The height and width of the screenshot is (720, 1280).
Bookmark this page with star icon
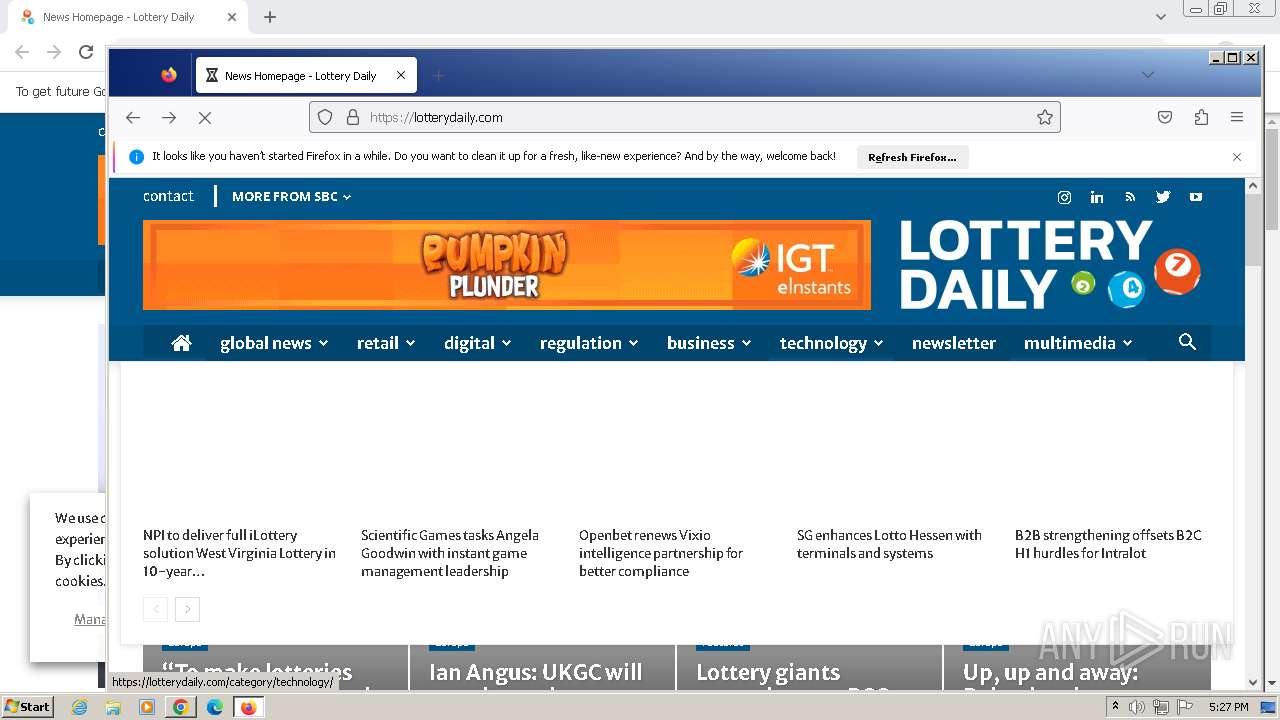[1045, 117]
